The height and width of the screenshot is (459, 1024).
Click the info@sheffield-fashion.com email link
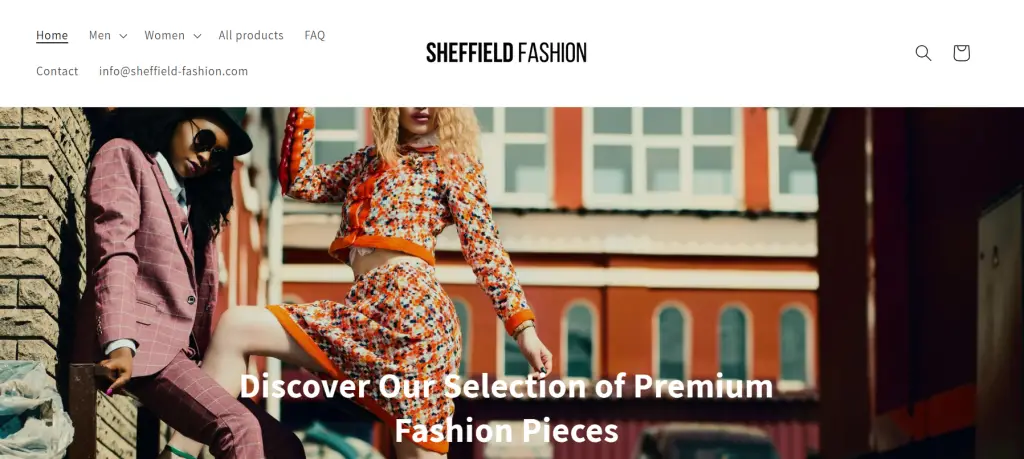click(x=174, y=71)
